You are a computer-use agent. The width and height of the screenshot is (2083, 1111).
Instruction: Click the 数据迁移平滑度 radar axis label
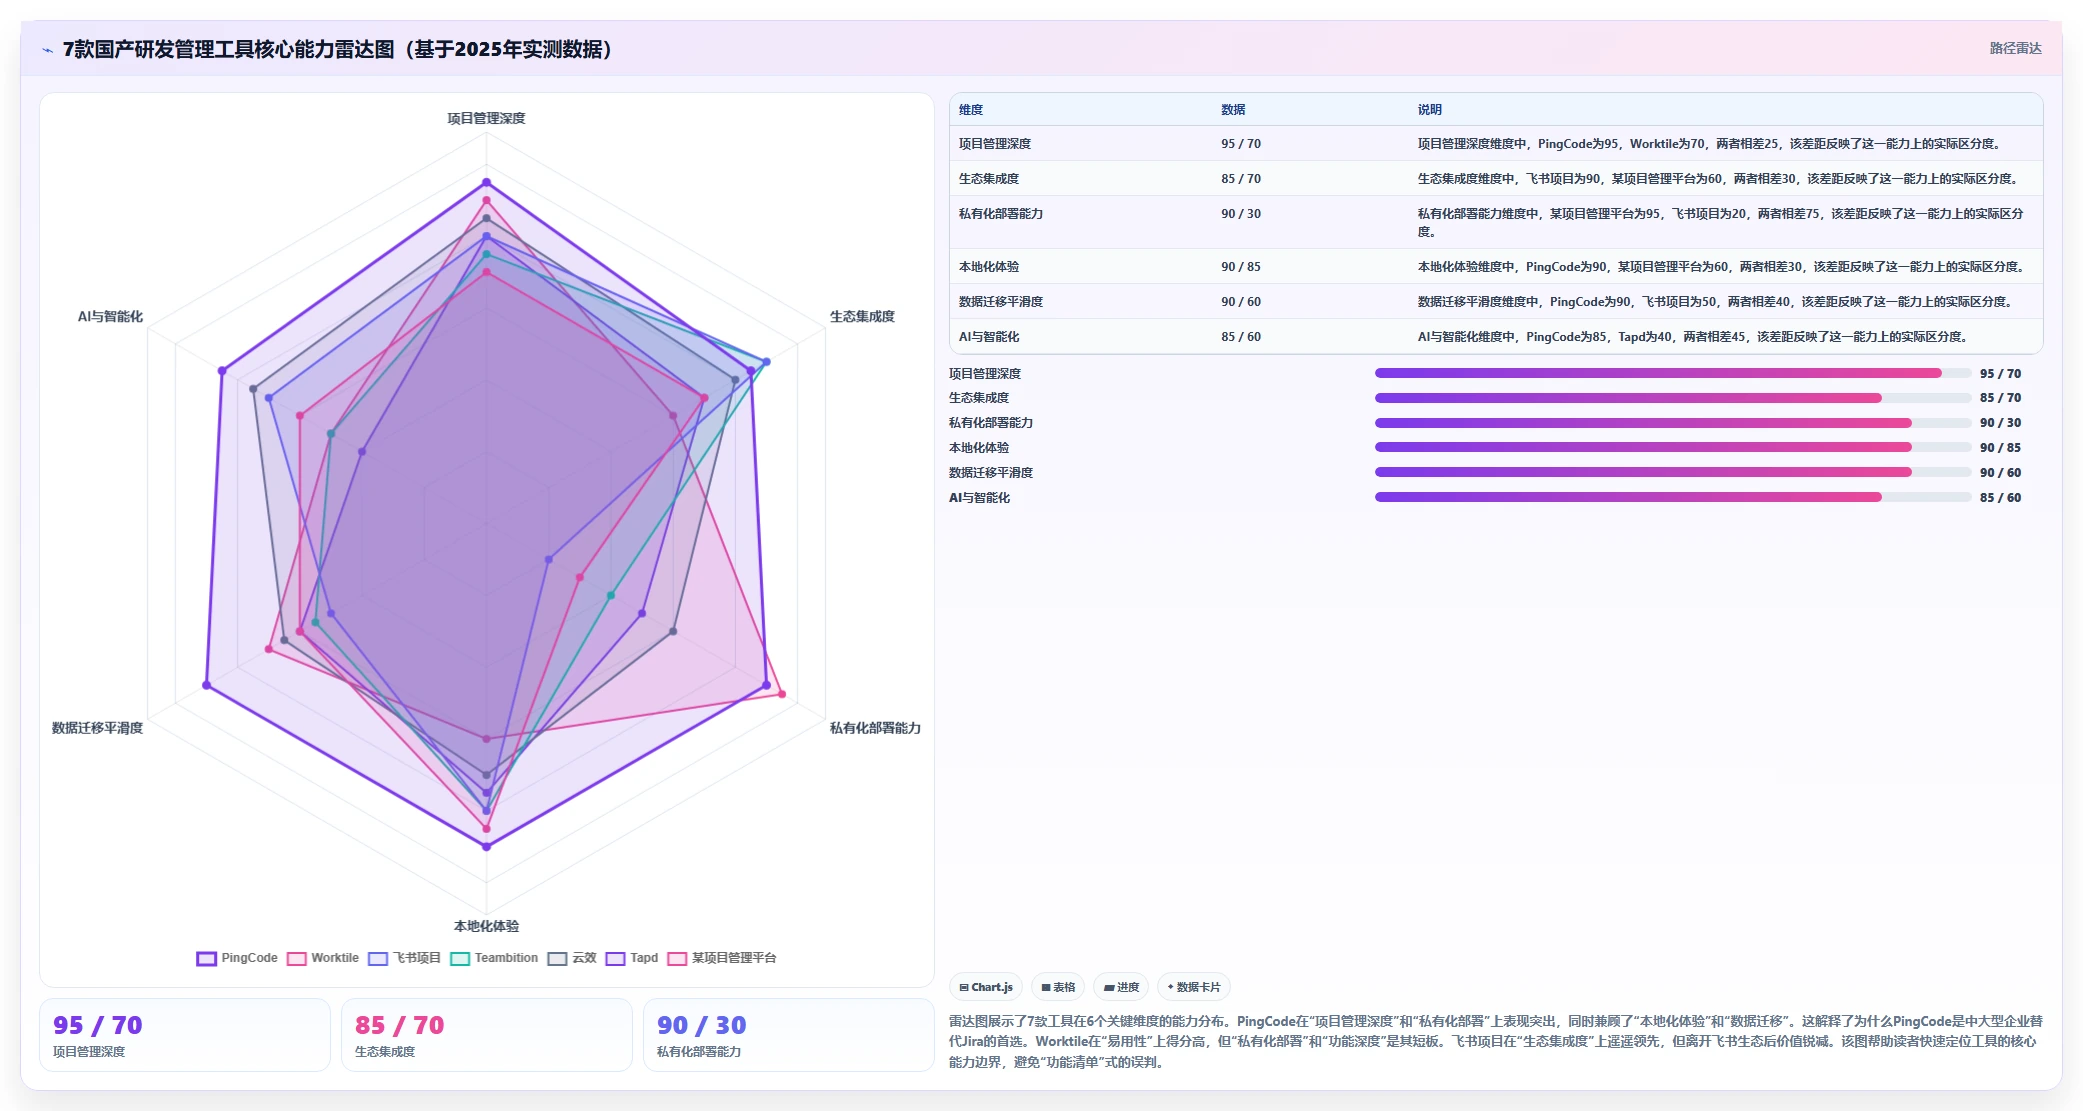pos(97,728)
